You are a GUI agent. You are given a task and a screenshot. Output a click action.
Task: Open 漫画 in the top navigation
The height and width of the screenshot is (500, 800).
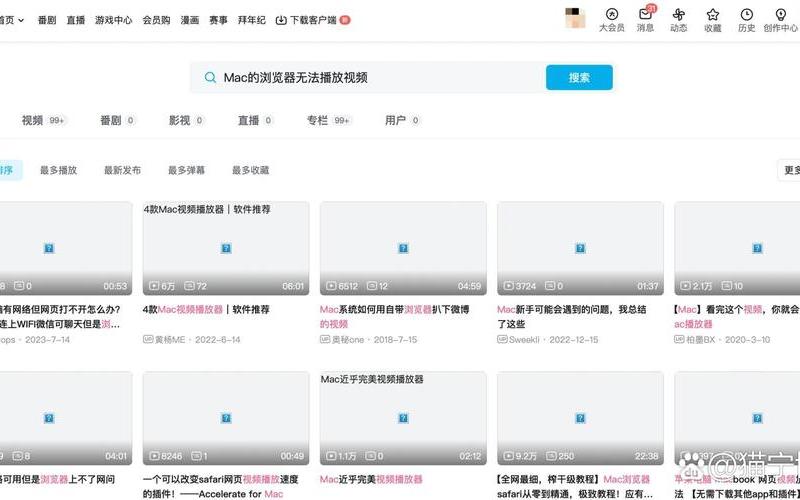189,20
